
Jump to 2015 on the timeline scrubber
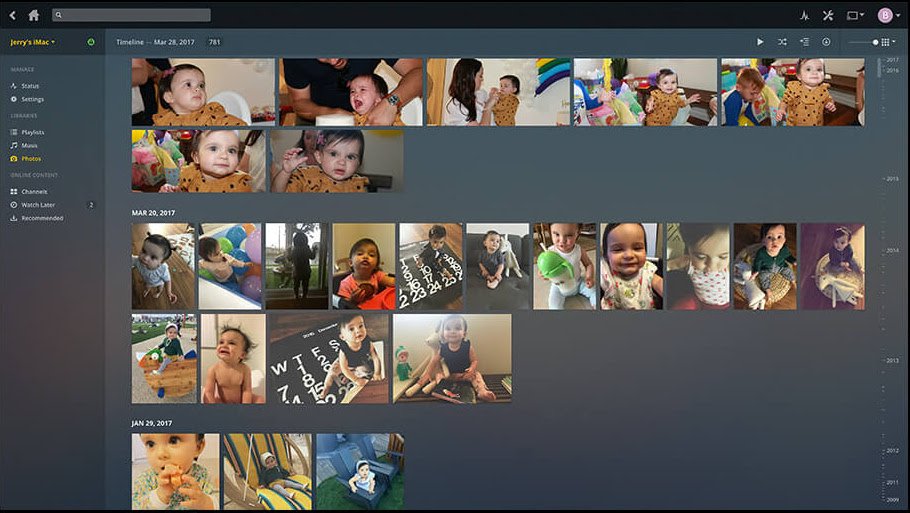pos(893,179)
